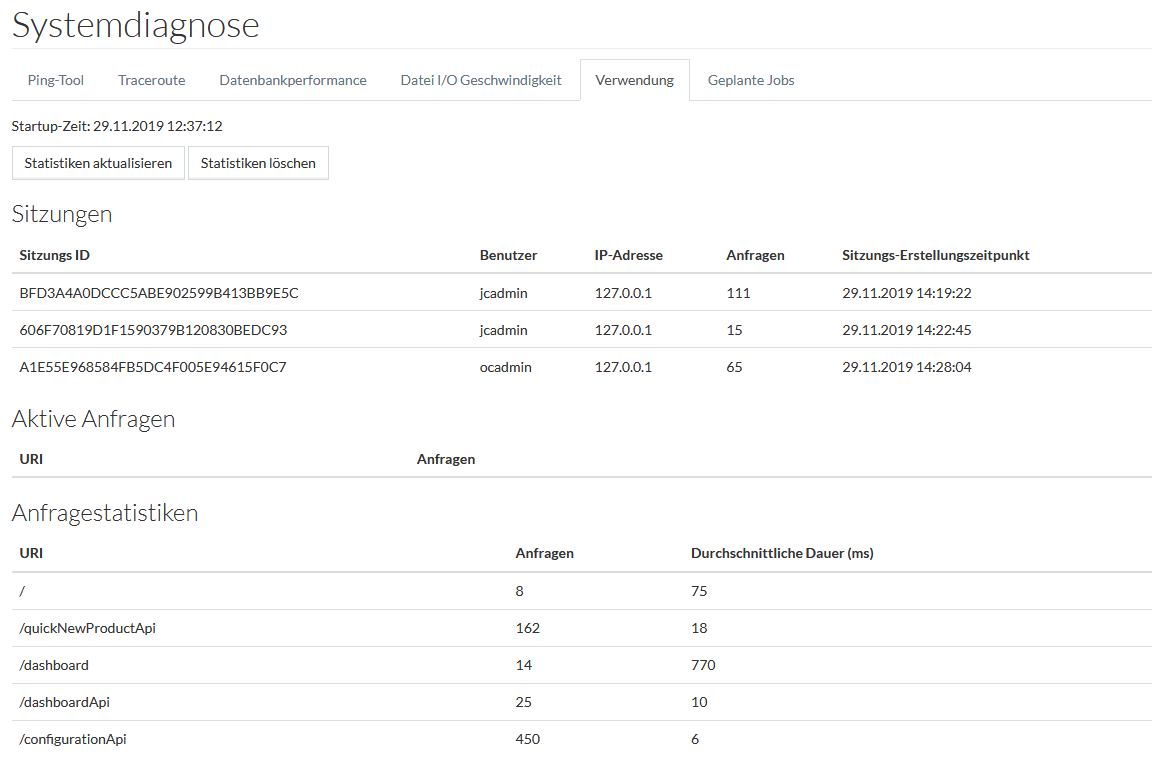Click the /configurationApi URI entry
Screen dimensions: 1161x757
point(73,738)
